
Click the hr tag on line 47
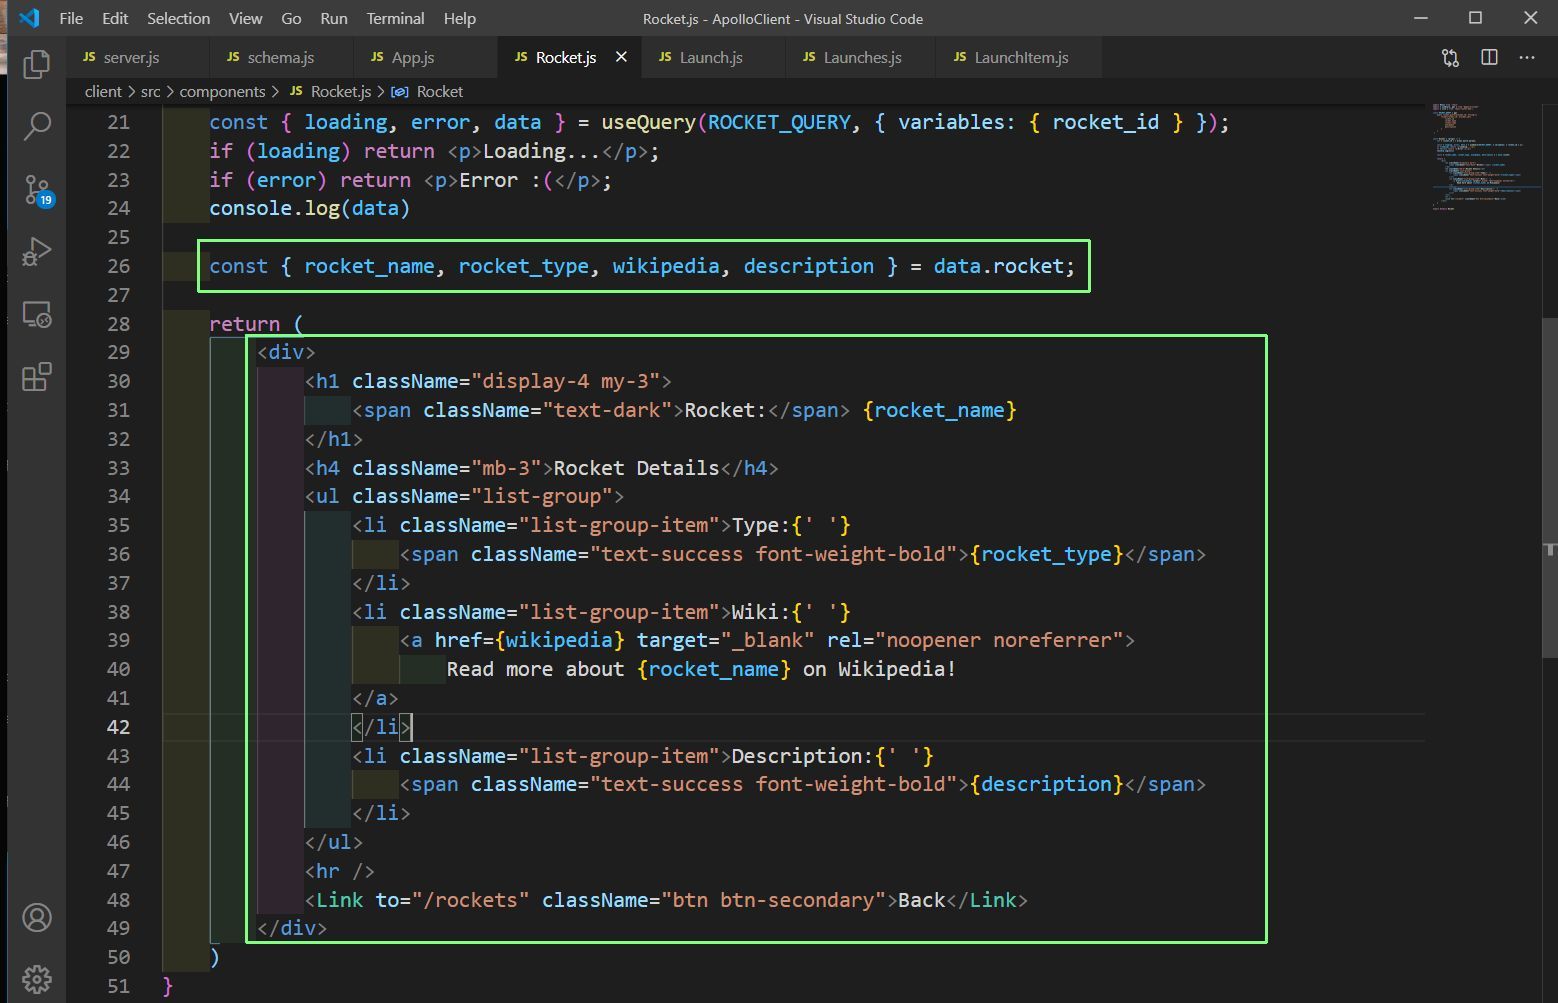(x=340, y=871)
